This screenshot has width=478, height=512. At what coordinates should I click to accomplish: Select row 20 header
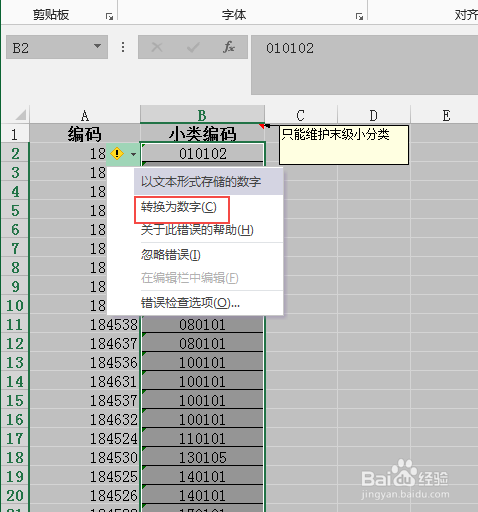[x=15, y=495]
